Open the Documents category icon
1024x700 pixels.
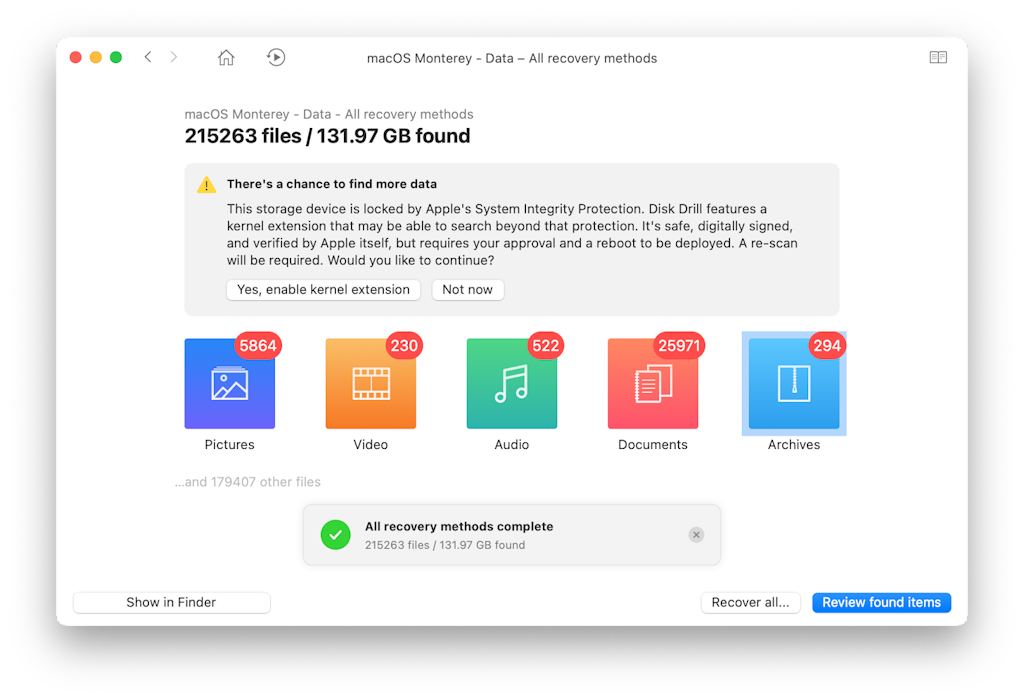652,384
